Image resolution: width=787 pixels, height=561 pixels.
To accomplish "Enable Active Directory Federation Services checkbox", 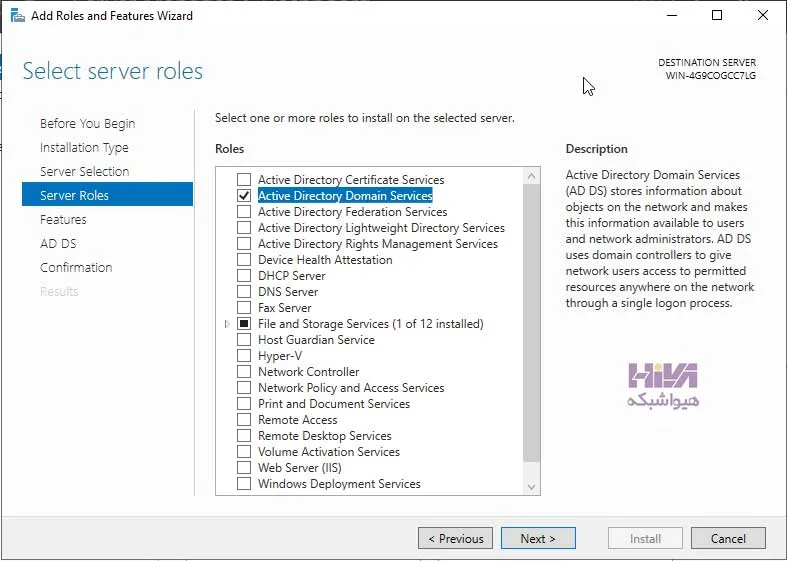I will (244, 212).
